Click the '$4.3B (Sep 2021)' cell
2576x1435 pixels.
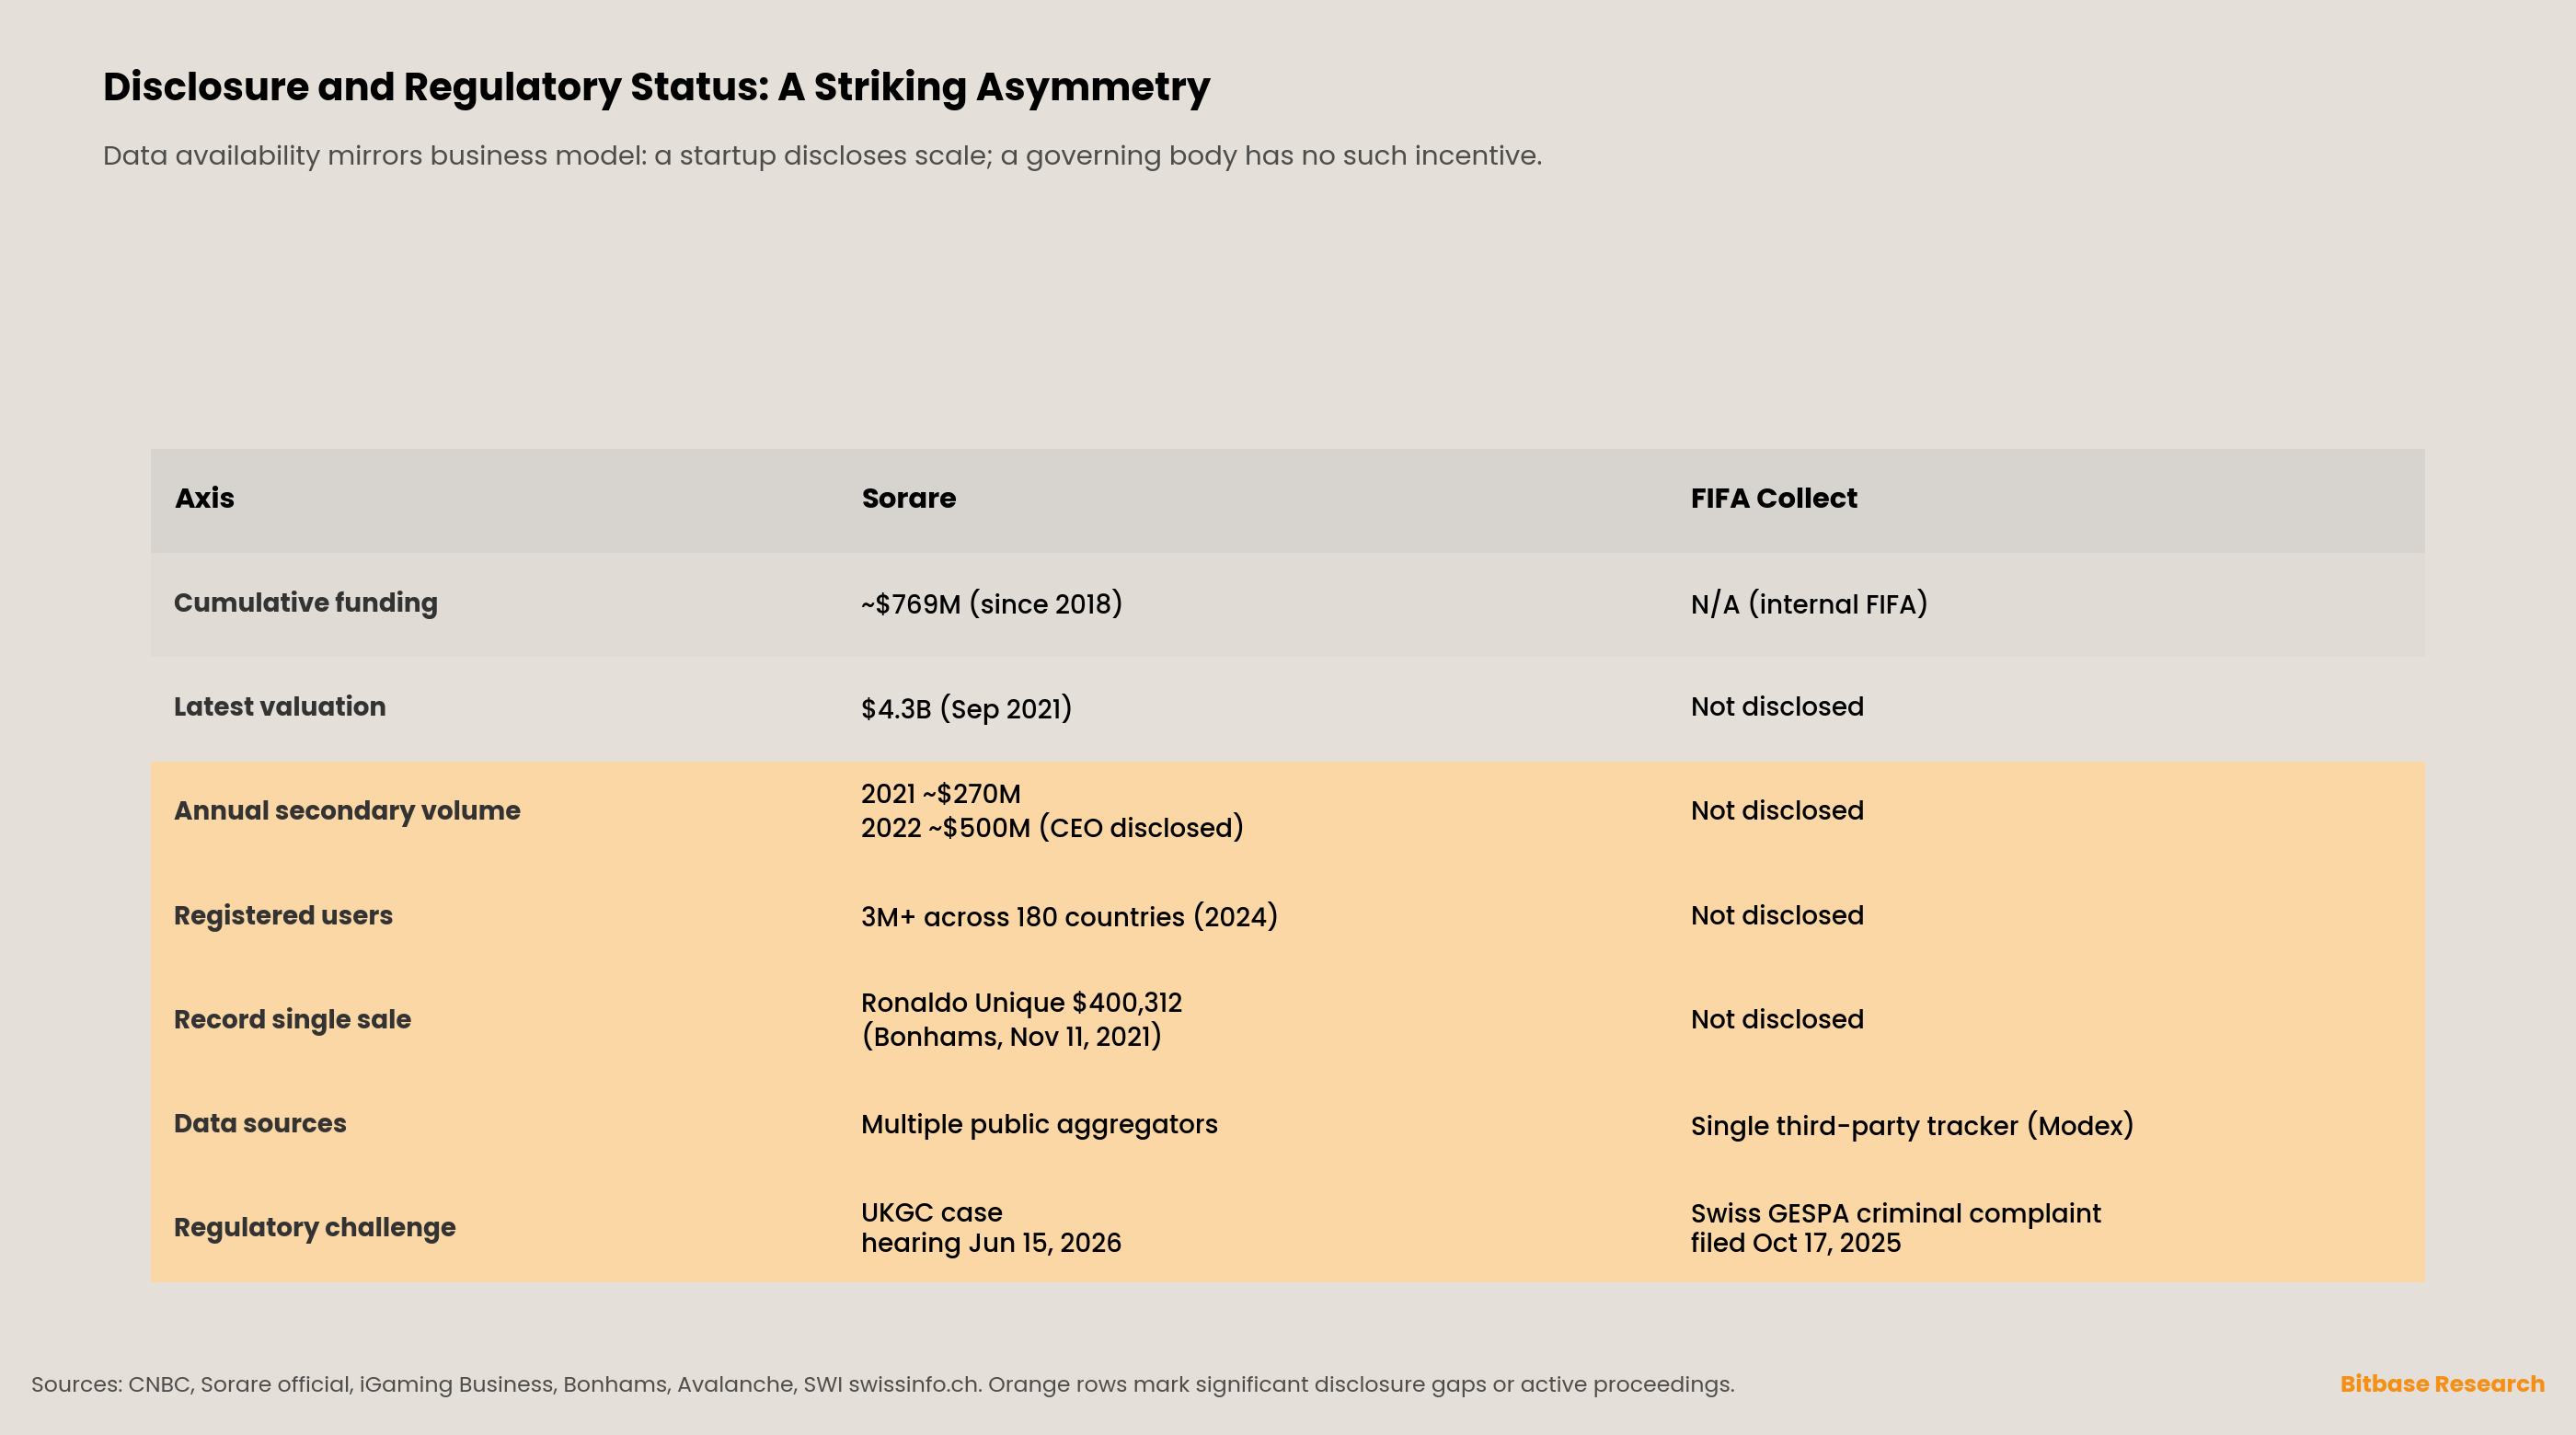966,708
